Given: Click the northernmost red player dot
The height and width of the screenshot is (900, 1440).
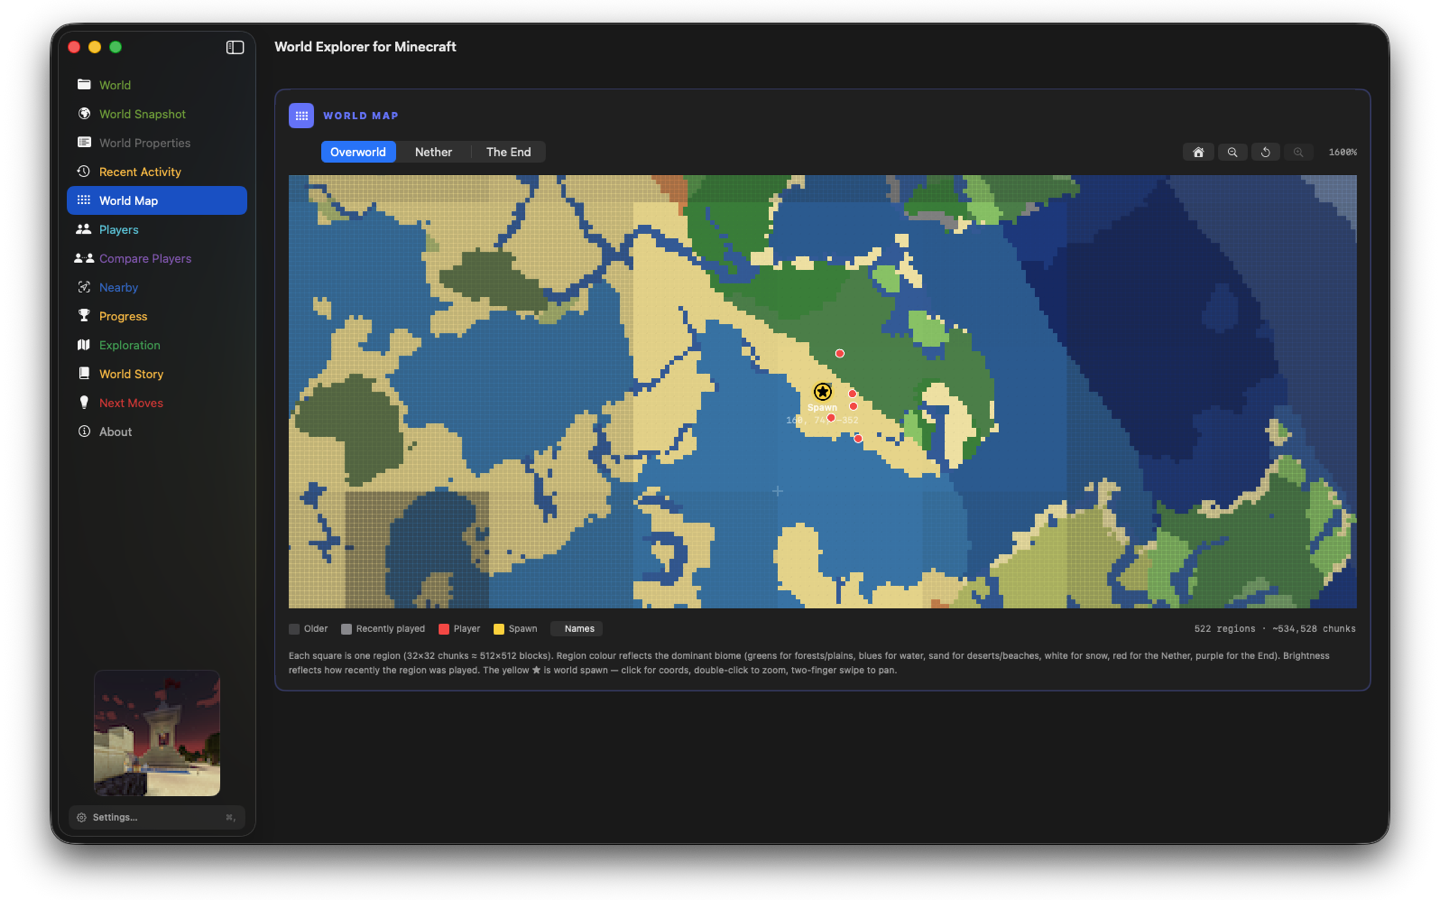Looking at the screenshot, I should coord(840,353).
